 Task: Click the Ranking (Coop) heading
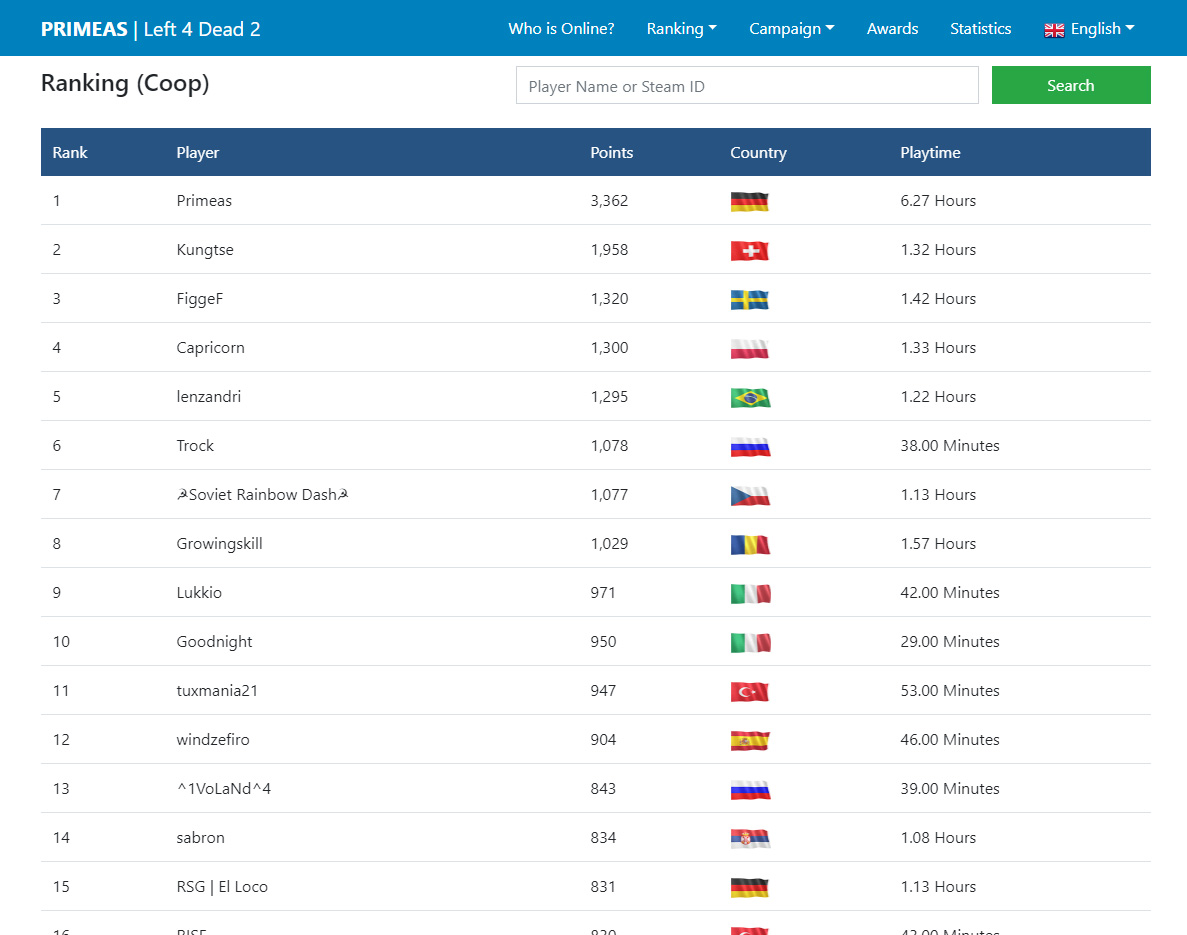[x=125, y=83]
